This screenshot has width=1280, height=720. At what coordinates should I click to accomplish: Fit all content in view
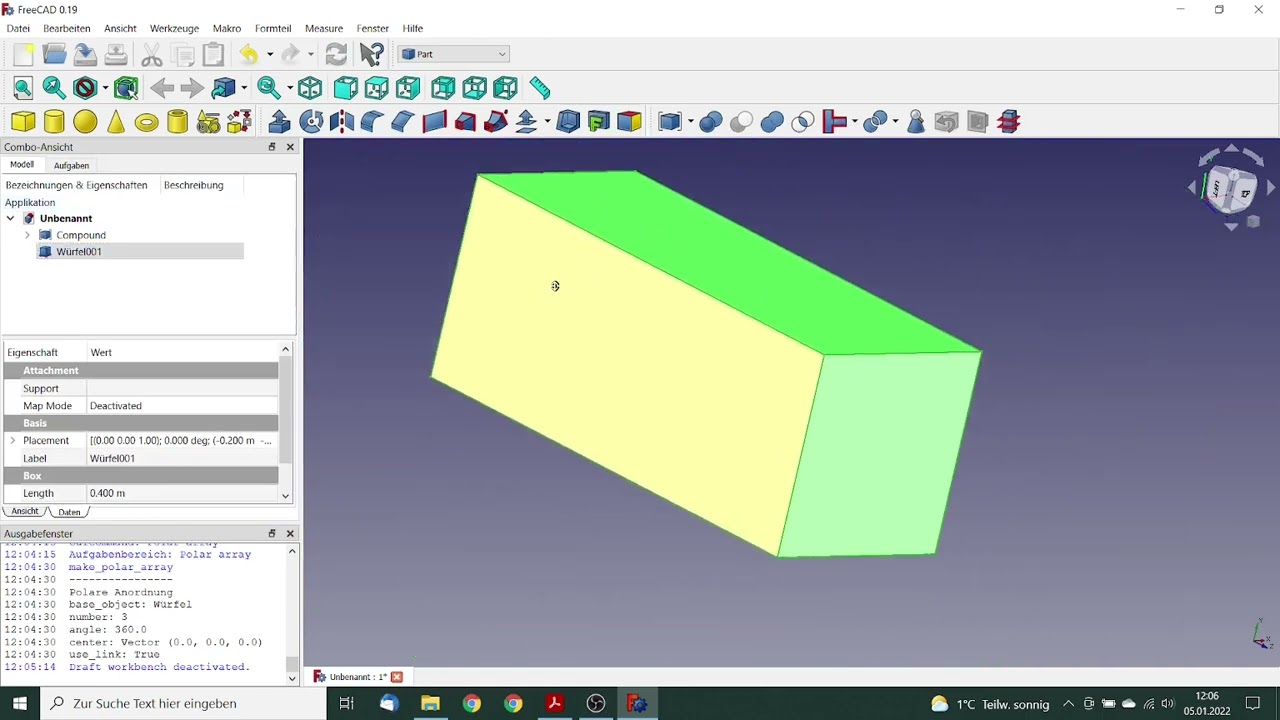[23, 88]
